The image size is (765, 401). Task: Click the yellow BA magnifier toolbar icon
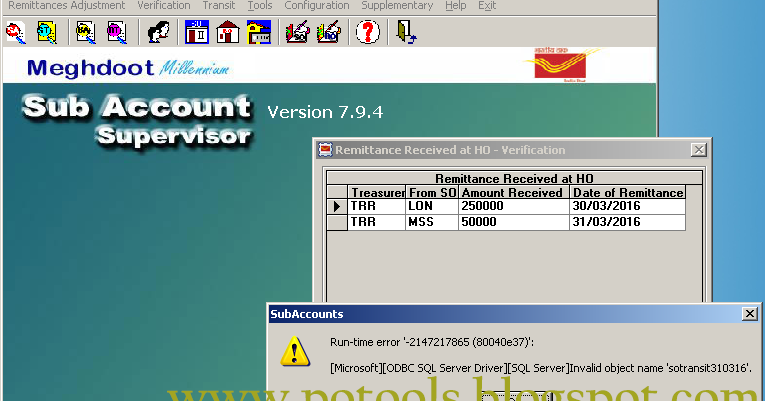(x=85, y=32)
